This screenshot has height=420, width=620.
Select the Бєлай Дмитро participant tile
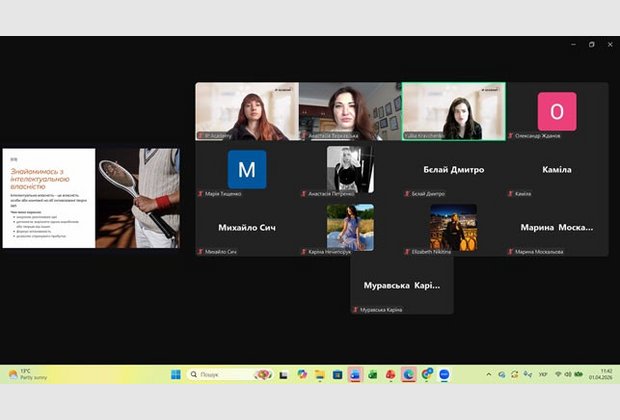click(x=454, y=169)
